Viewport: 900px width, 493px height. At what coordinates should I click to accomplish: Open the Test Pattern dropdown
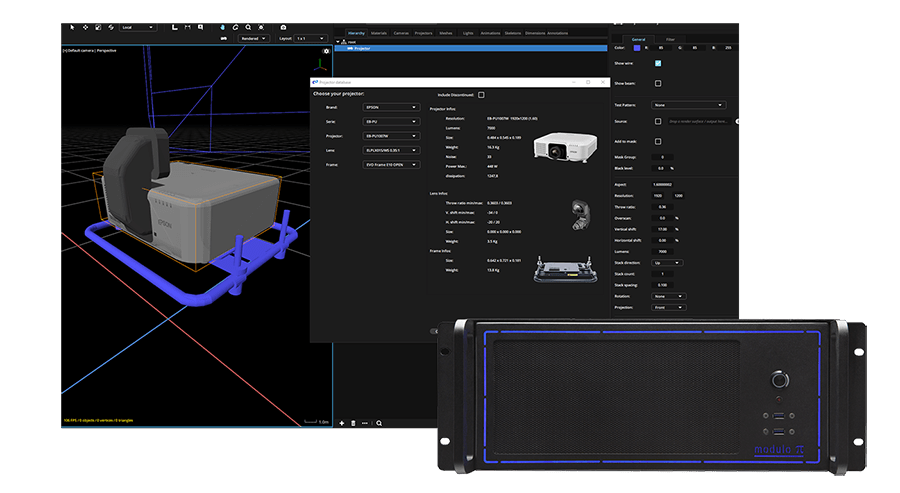click(689, 105)
